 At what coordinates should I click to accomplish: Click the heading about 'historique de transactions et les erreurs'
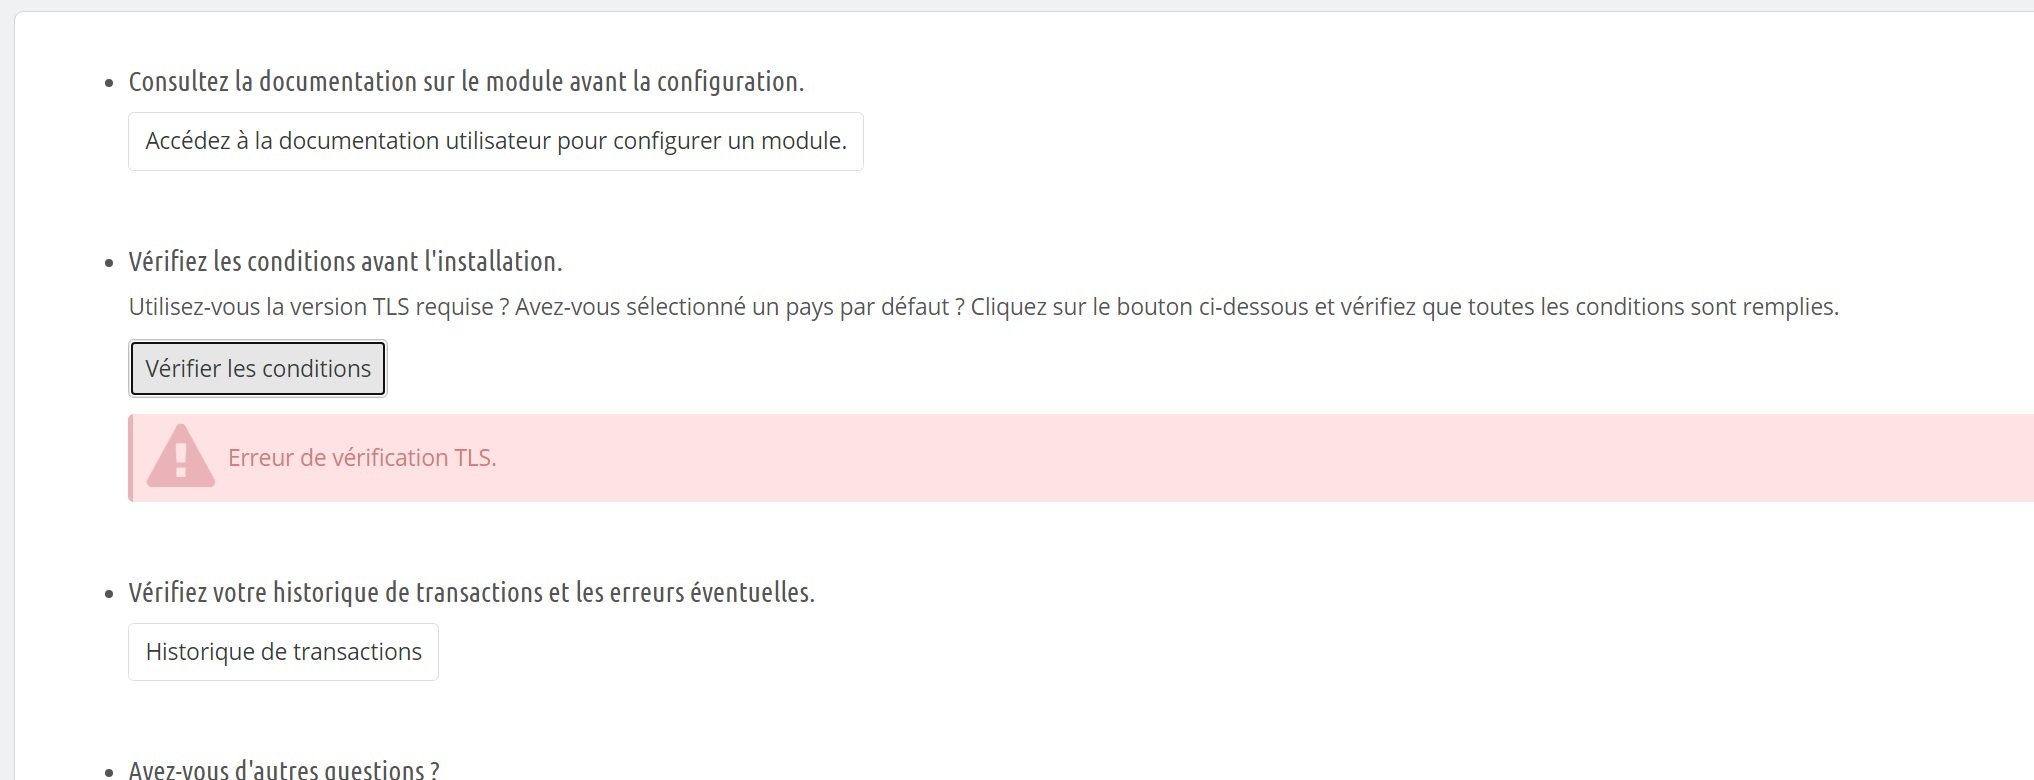click(x=471, y=593)
